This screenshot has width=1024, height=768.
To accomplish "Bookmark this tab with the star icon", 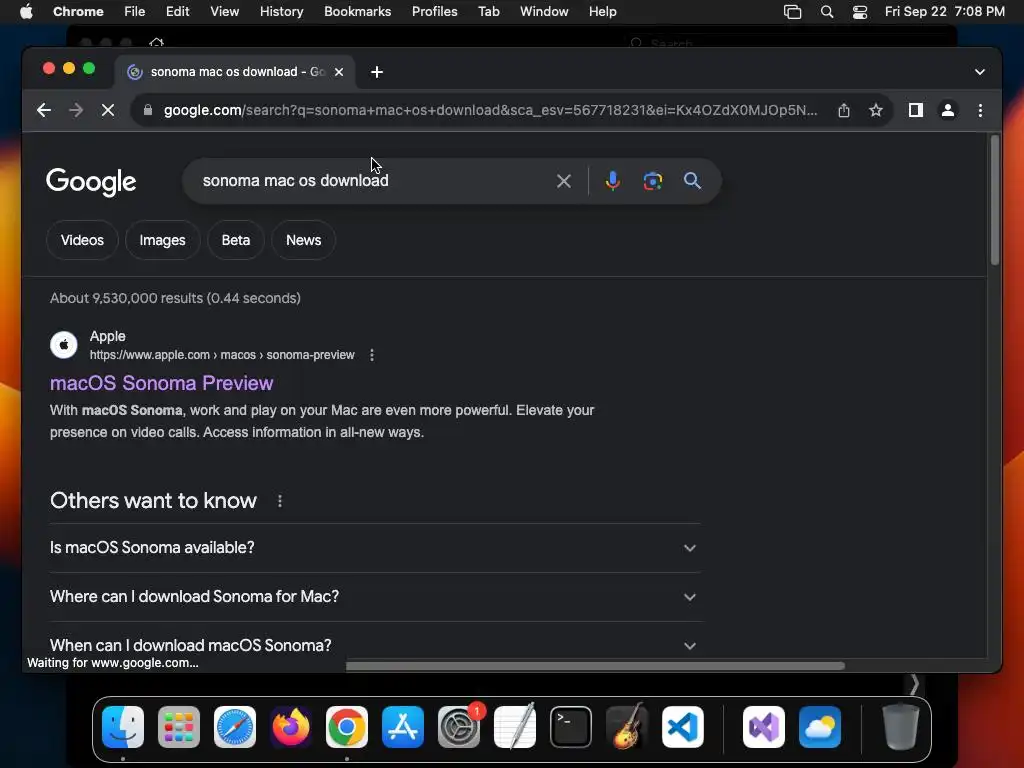I will [876, 110].
